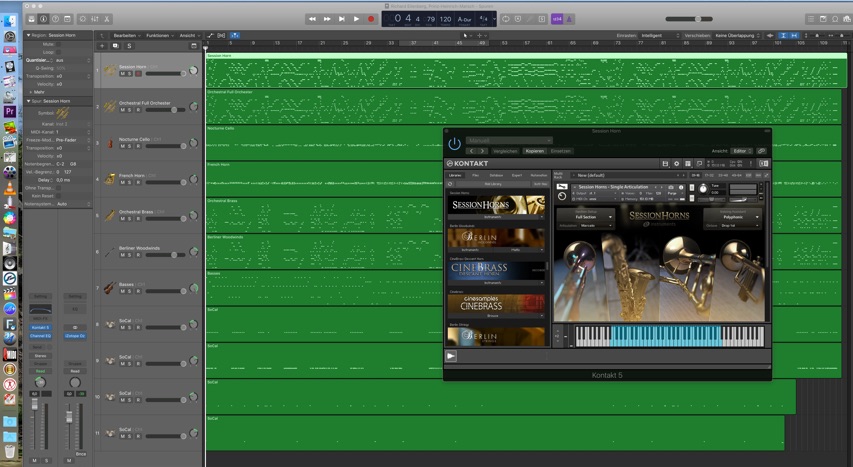Switch to Kontakt Database tab

point(496,175)
